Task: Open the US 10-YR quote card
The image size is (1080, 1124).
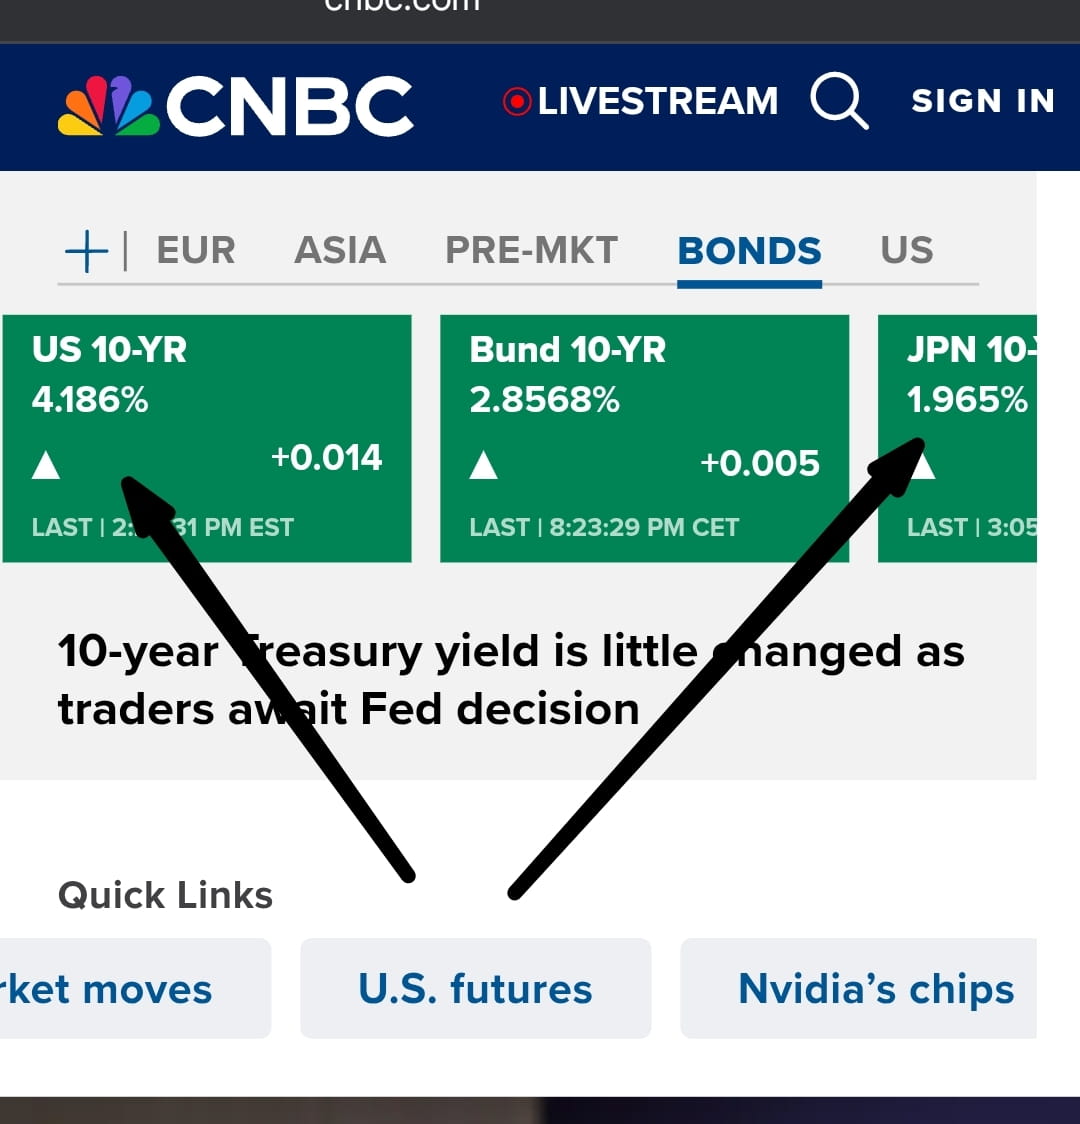Action: pyautogui.click(x=207, y=400)
